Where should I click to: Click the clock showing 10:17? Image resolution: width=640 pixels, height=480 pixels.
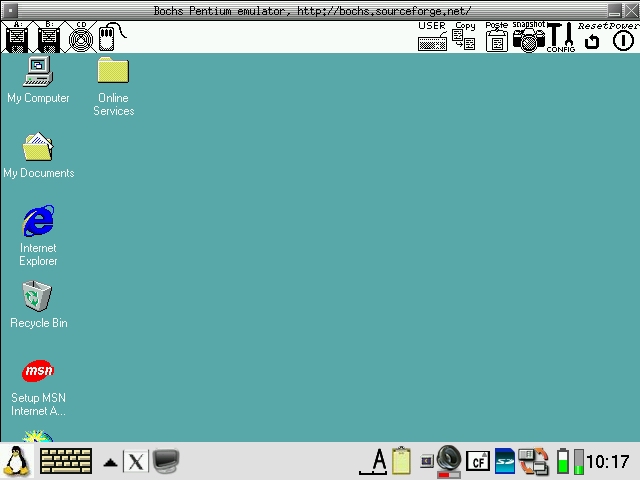[607, 461]
